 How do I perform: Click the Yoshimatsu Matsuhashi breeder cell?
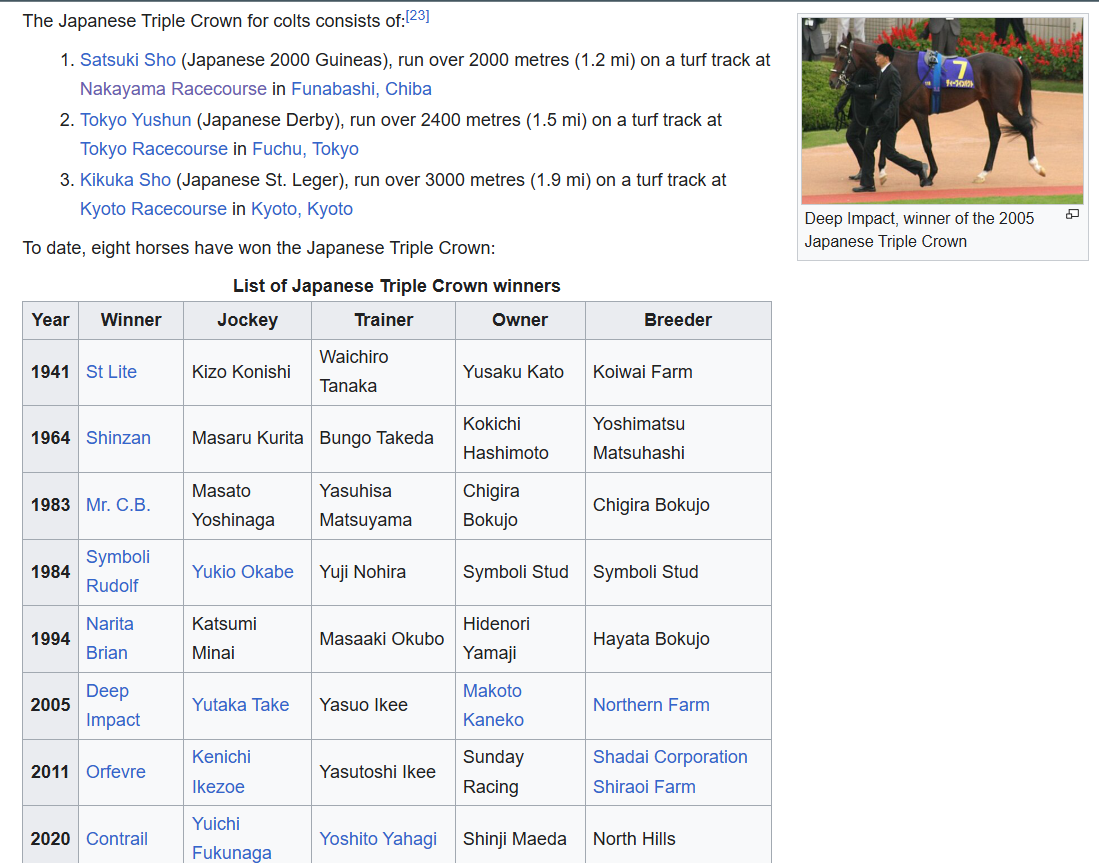678,439
